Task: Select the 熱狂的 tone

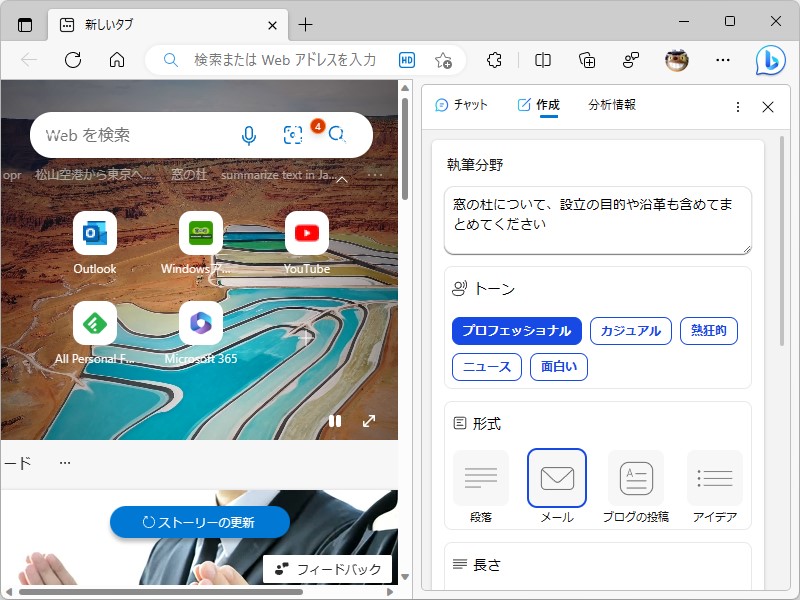Action: click(709, 330)
